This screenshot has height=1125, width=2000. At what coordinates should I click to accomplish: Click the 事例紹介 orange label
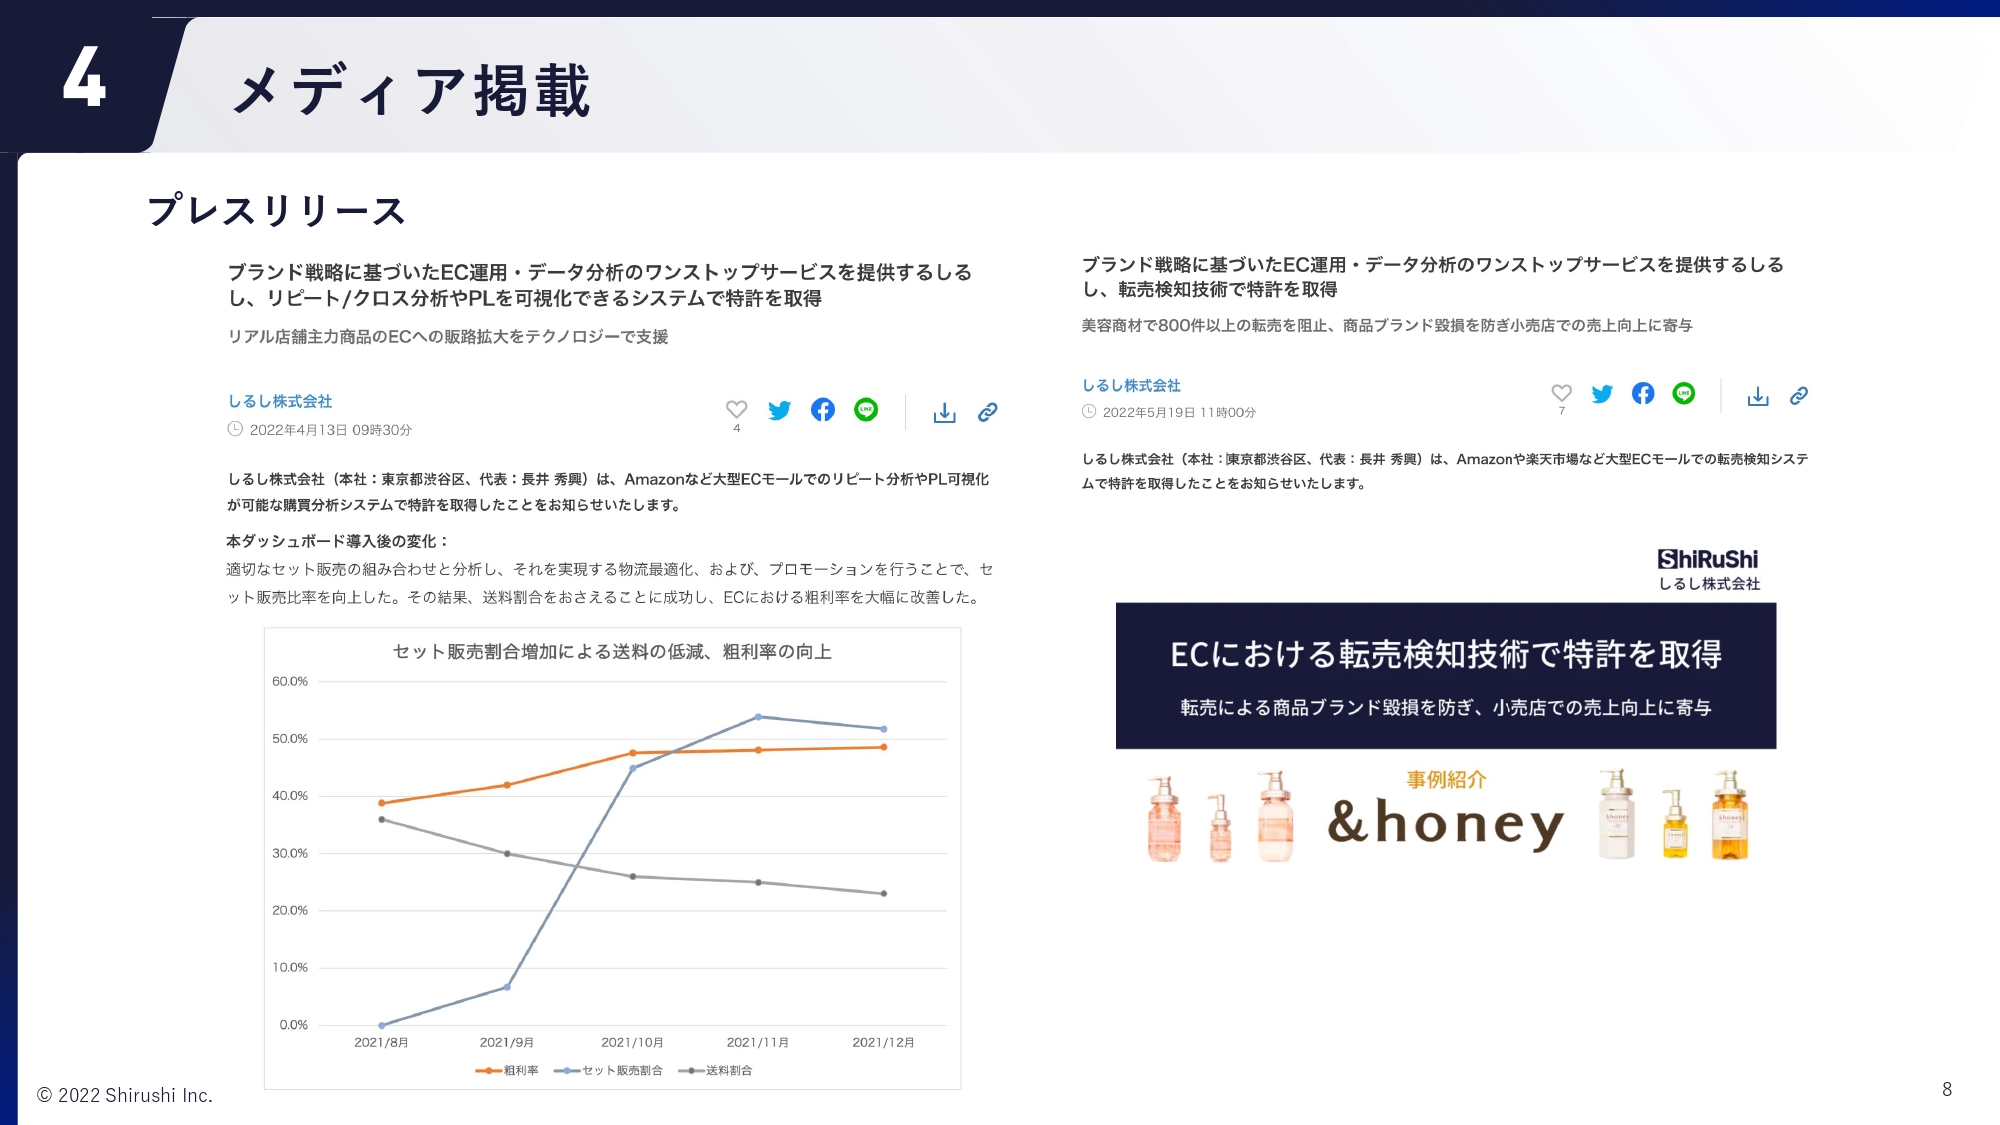click(1446, 779)
